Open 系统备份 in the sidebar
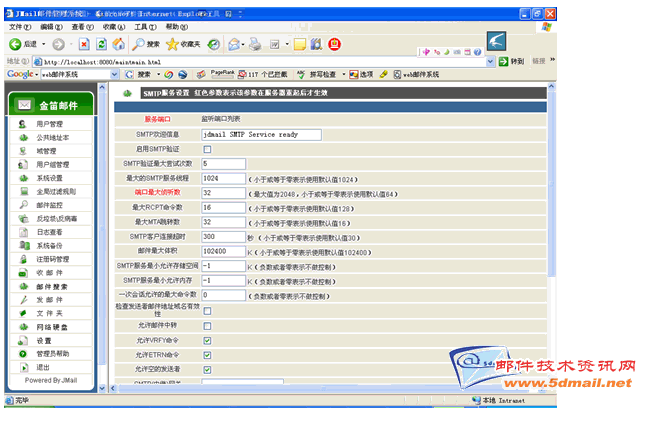 coord(50,245)
